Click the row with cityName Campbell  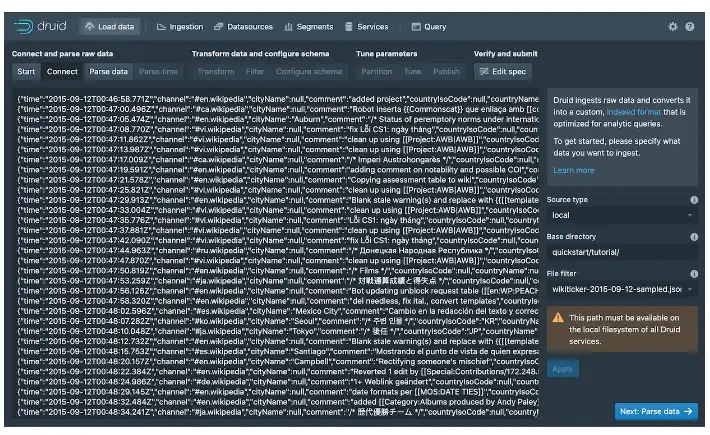[278, 361]
